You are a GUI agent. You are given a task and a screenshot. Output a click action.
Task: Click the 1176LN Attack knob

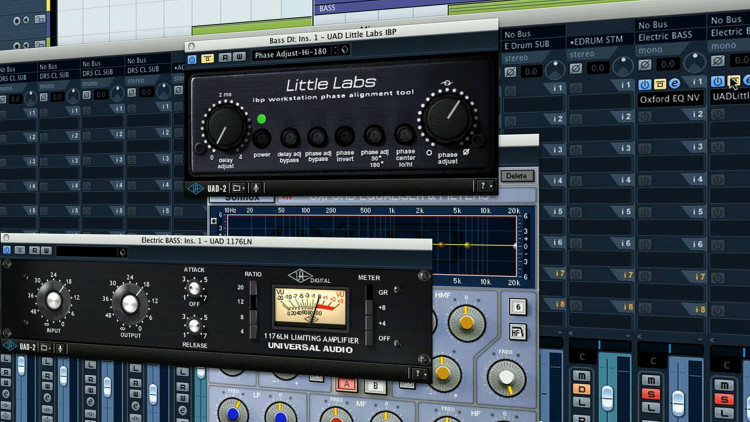(x=194, y=289)
